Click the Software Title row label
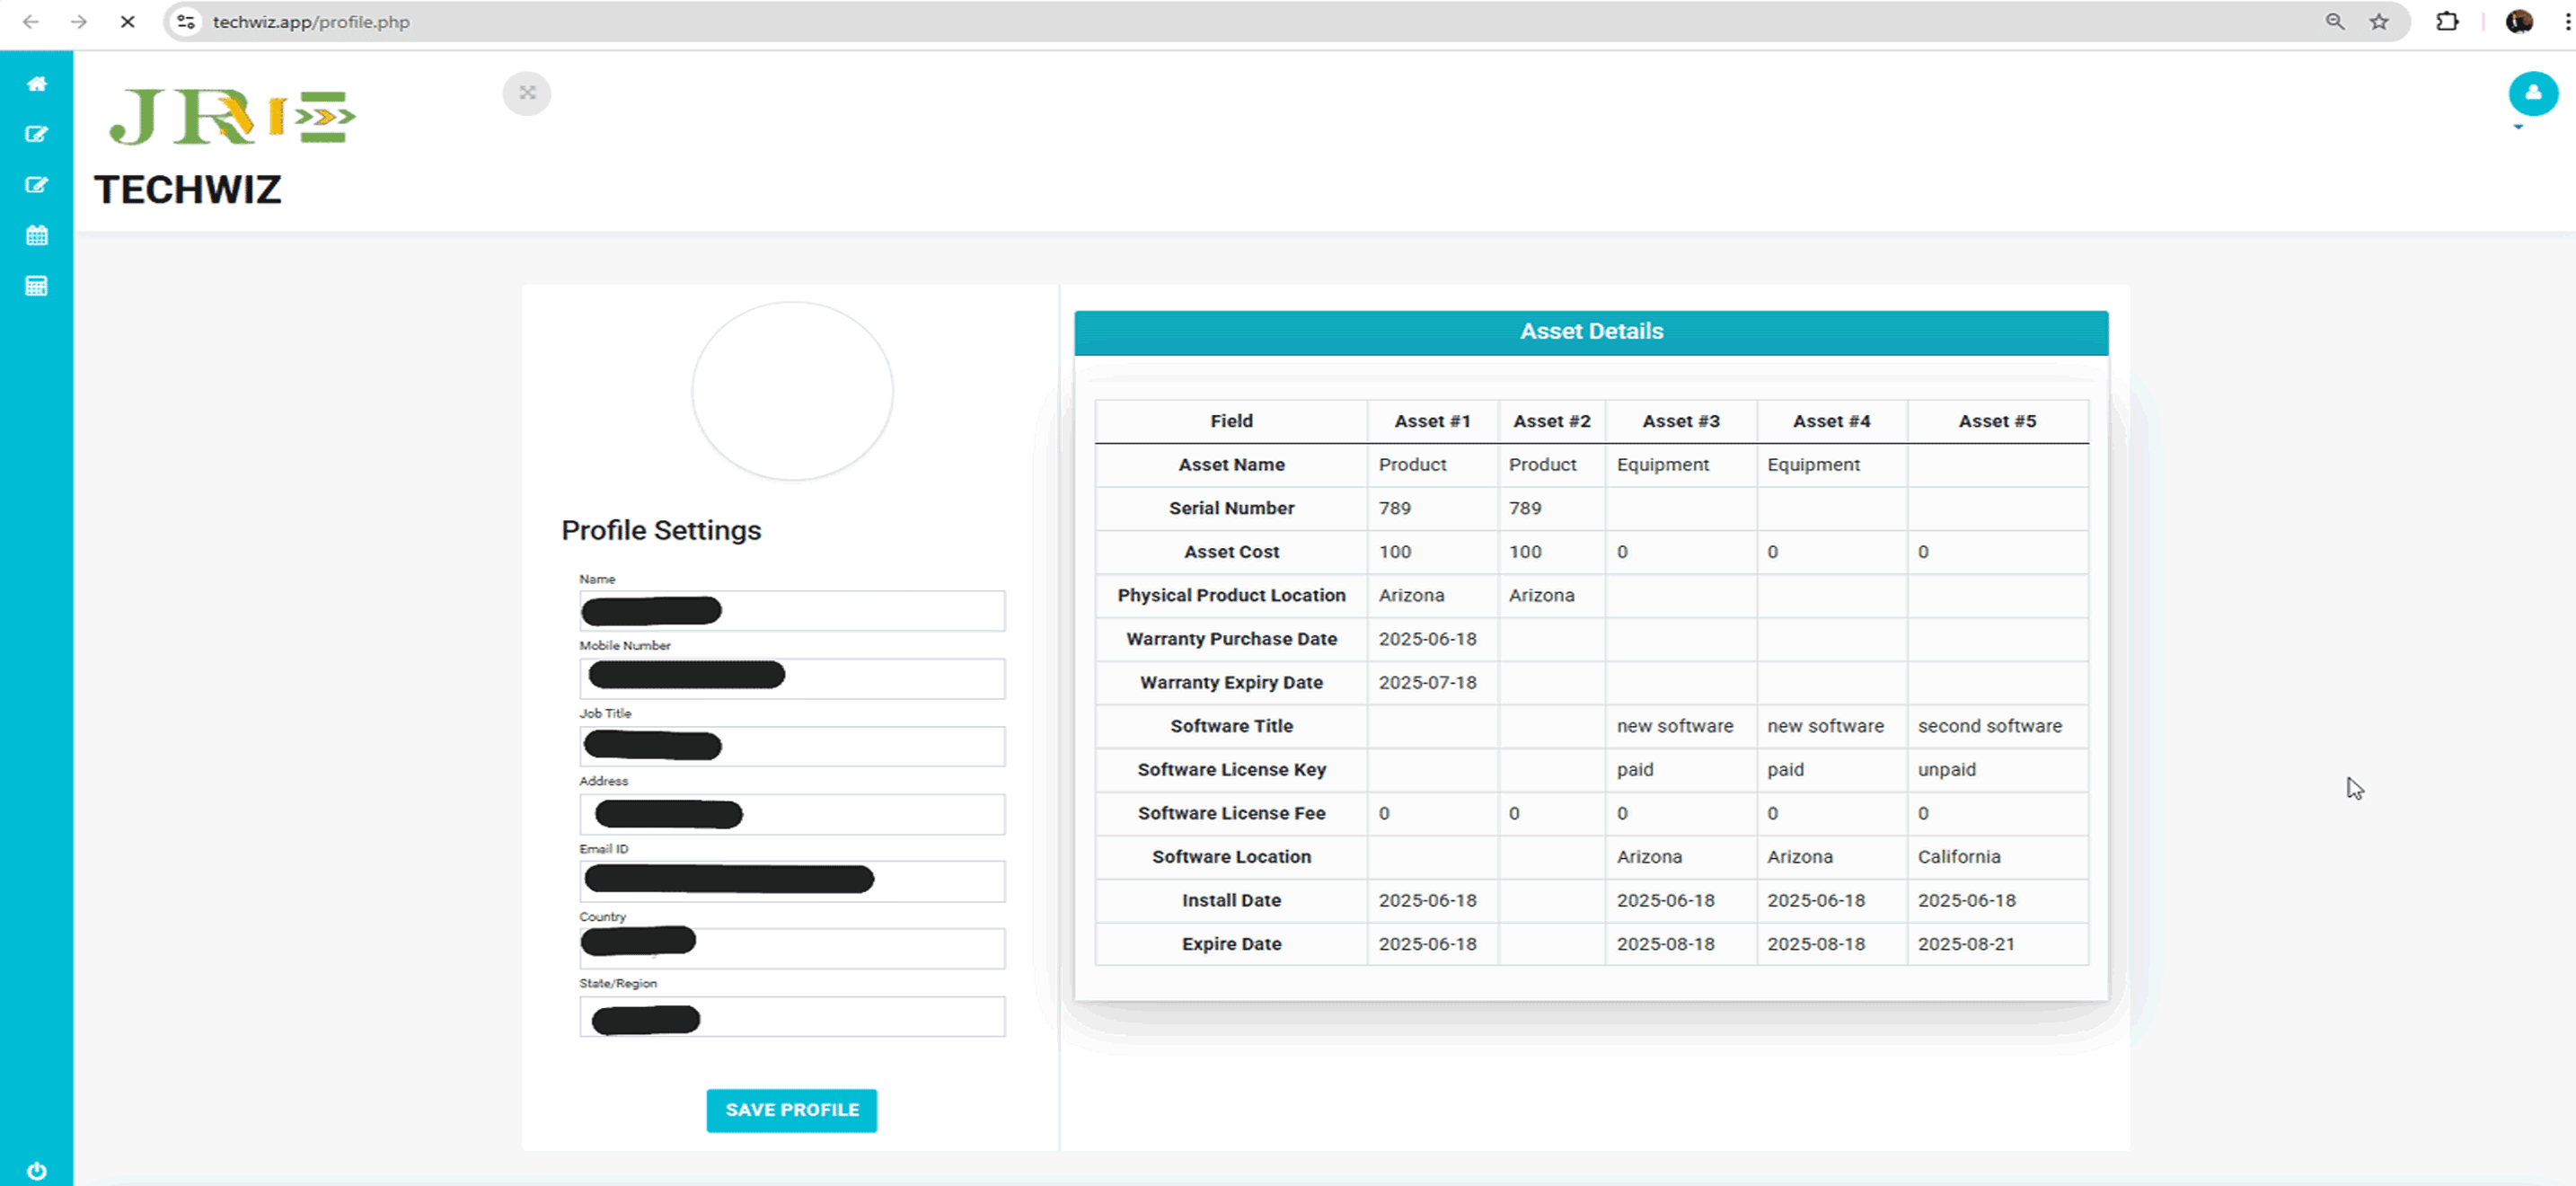The image size is (2576, 1186). tap(1231, 726)
